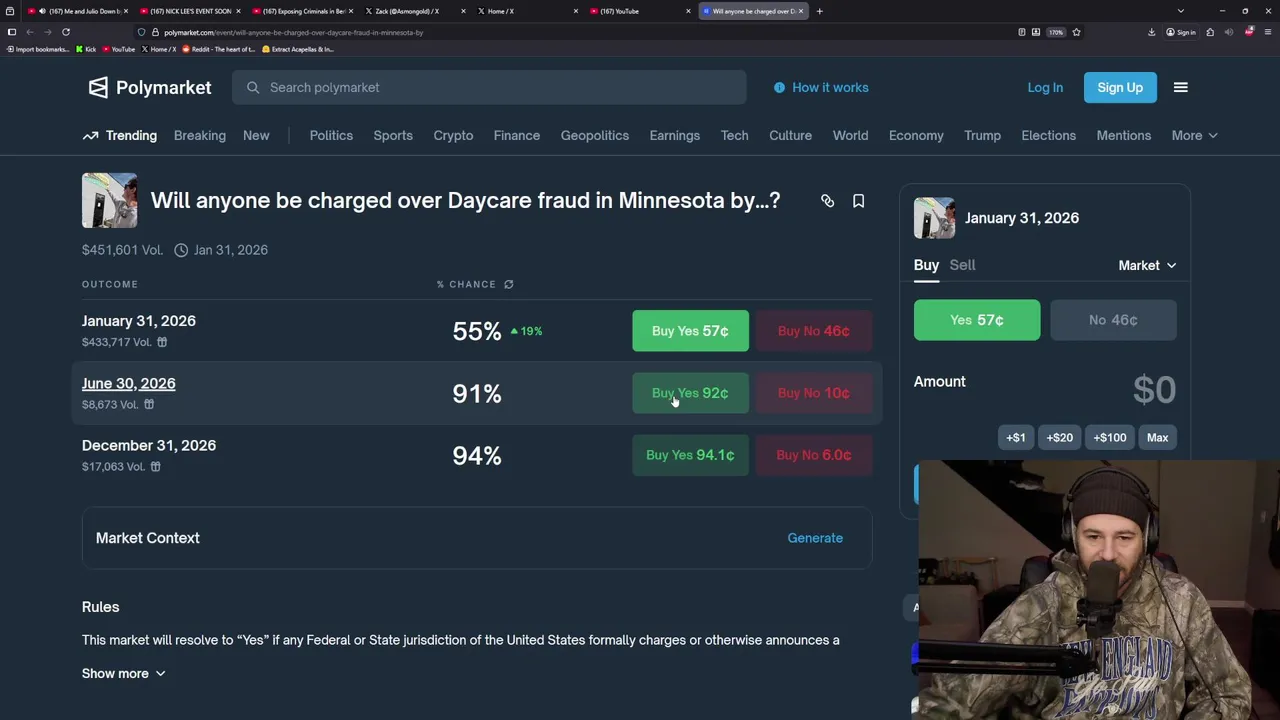Click the Max amount button
Viewport: 1280px width, 720px height.
coord(1157,437)
